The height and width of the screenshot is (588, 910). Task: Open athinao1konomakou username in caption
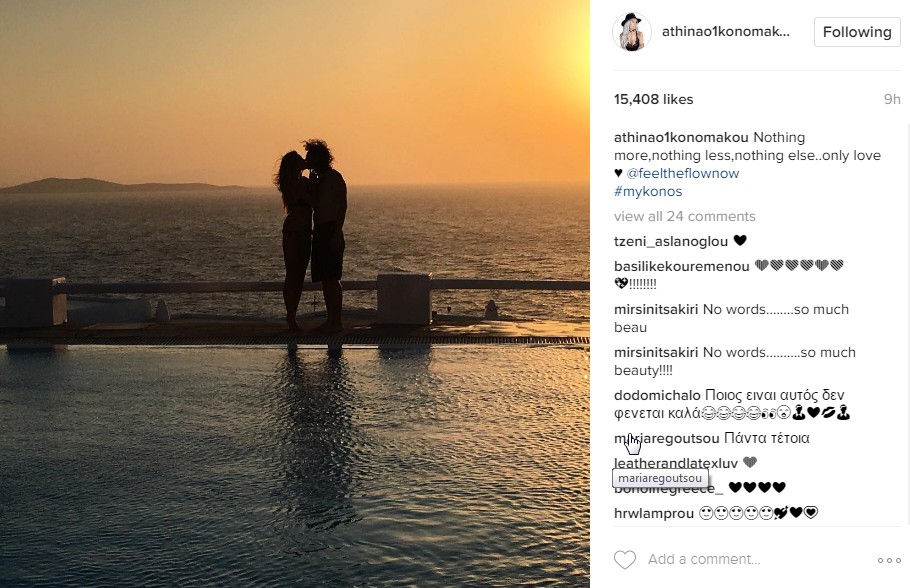(681, 138)
